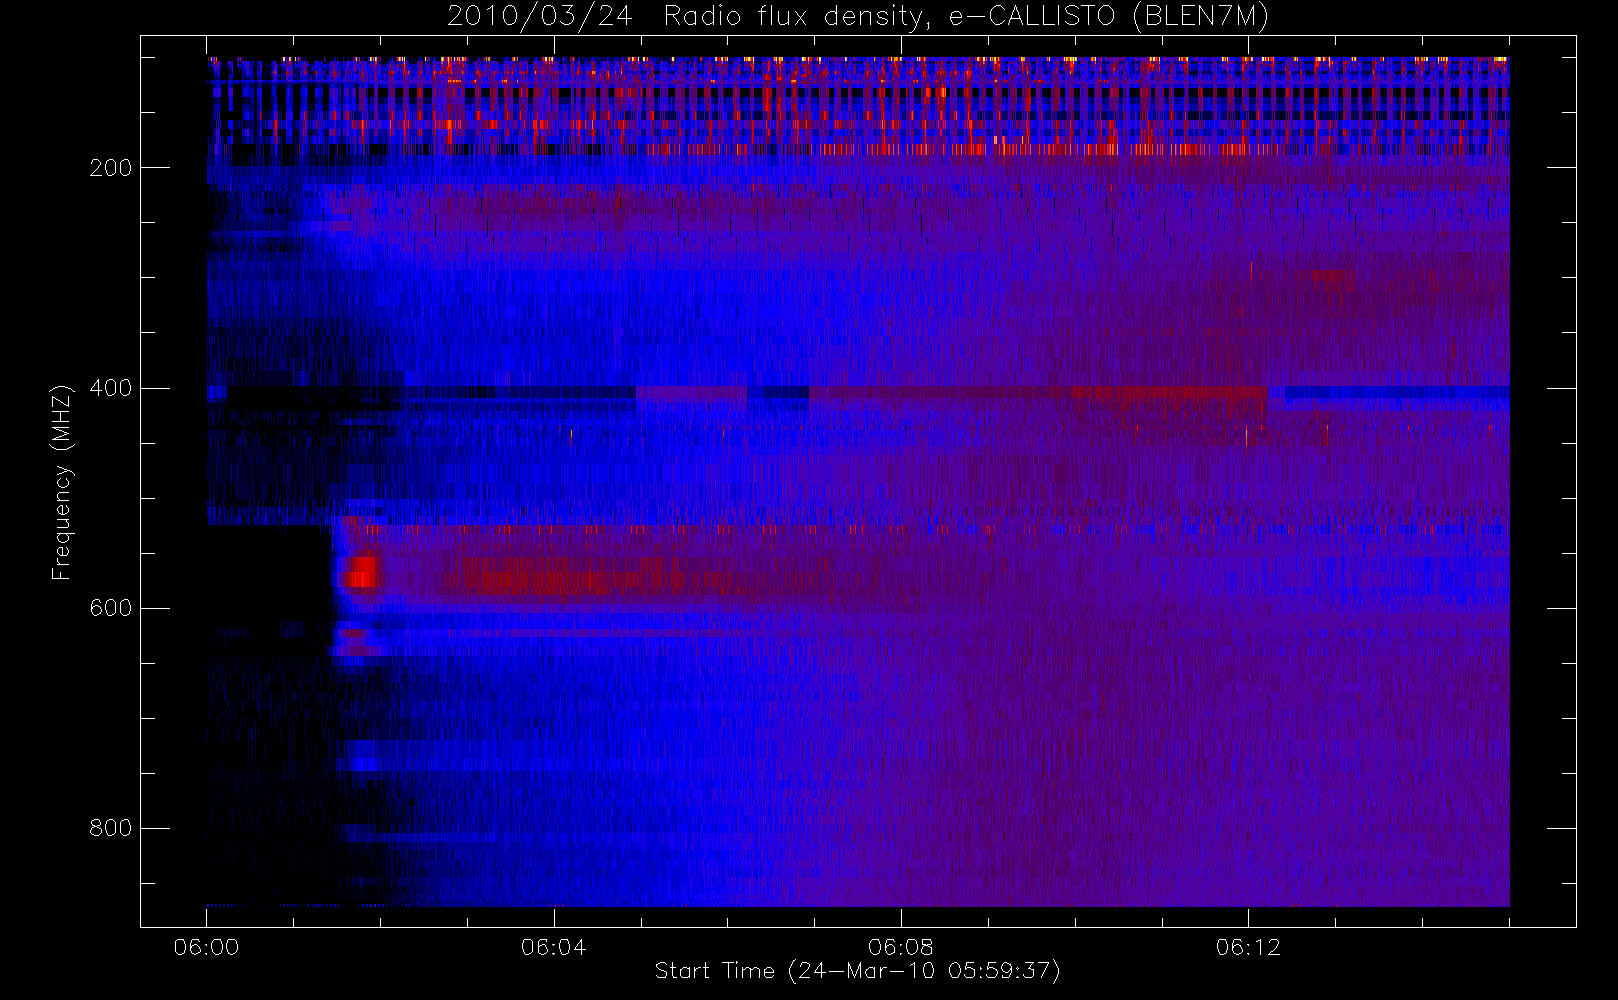Click the 600 frequency tick label
The height and width of the screenshot is (1000, 1618).
(x=110, y=608)
